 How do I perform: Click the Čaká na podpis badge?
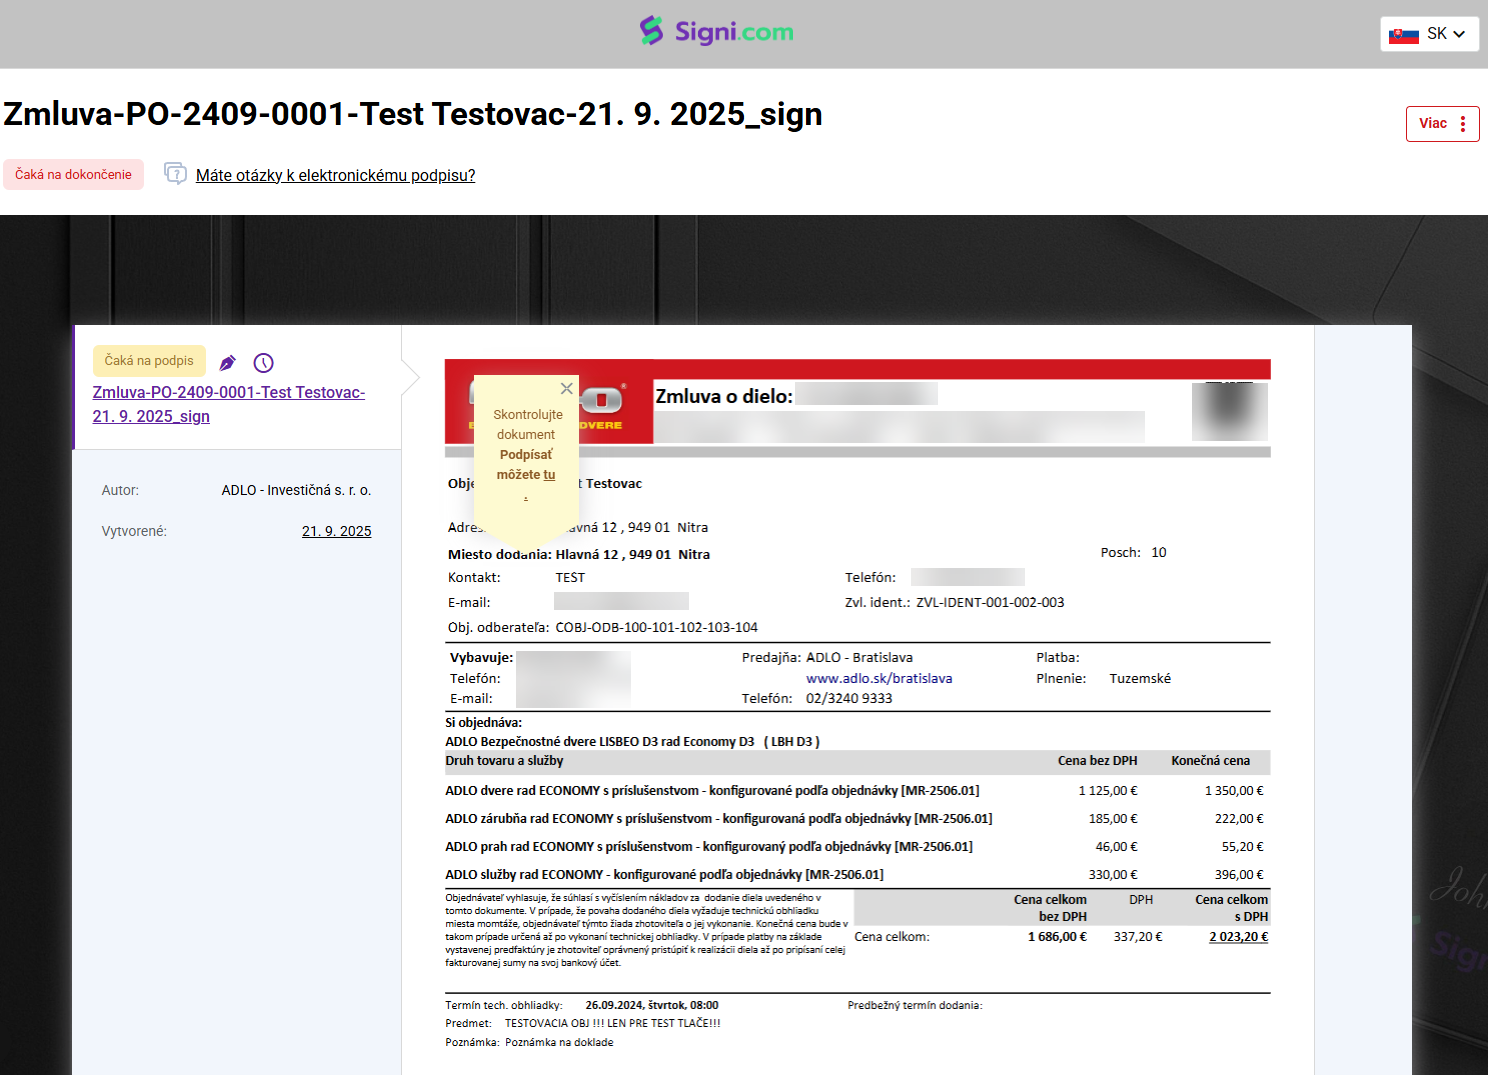pyautogui.click(x=149, y=361)
